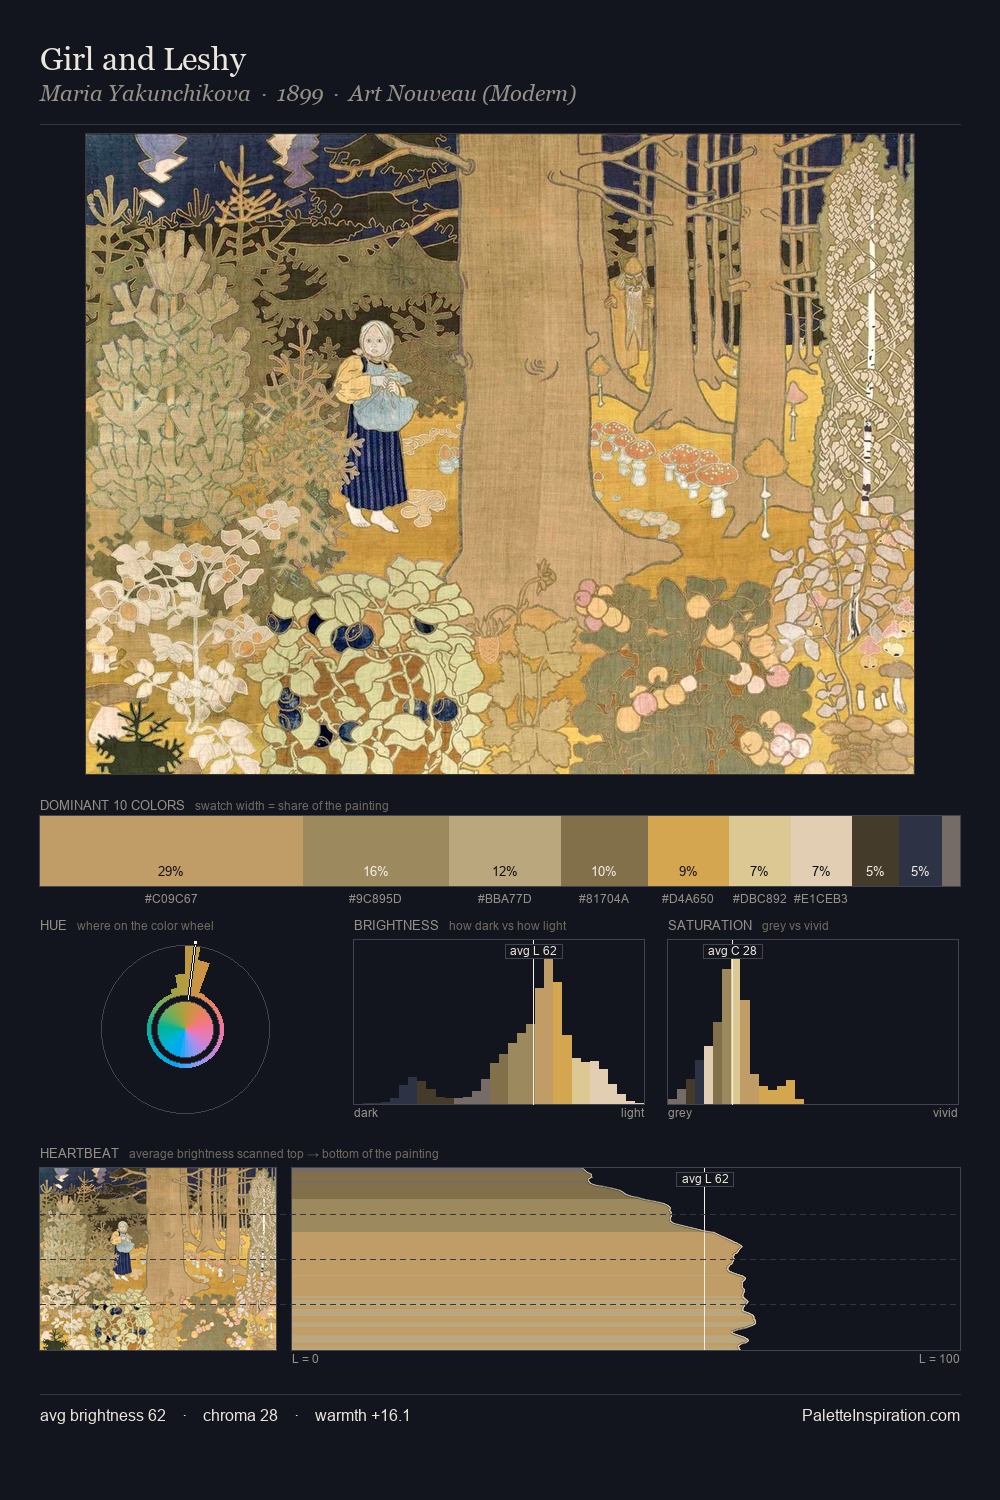1000x1500 pixels.
Task: Click the 'dark' axis label
Action: (x=366, y=1113)
